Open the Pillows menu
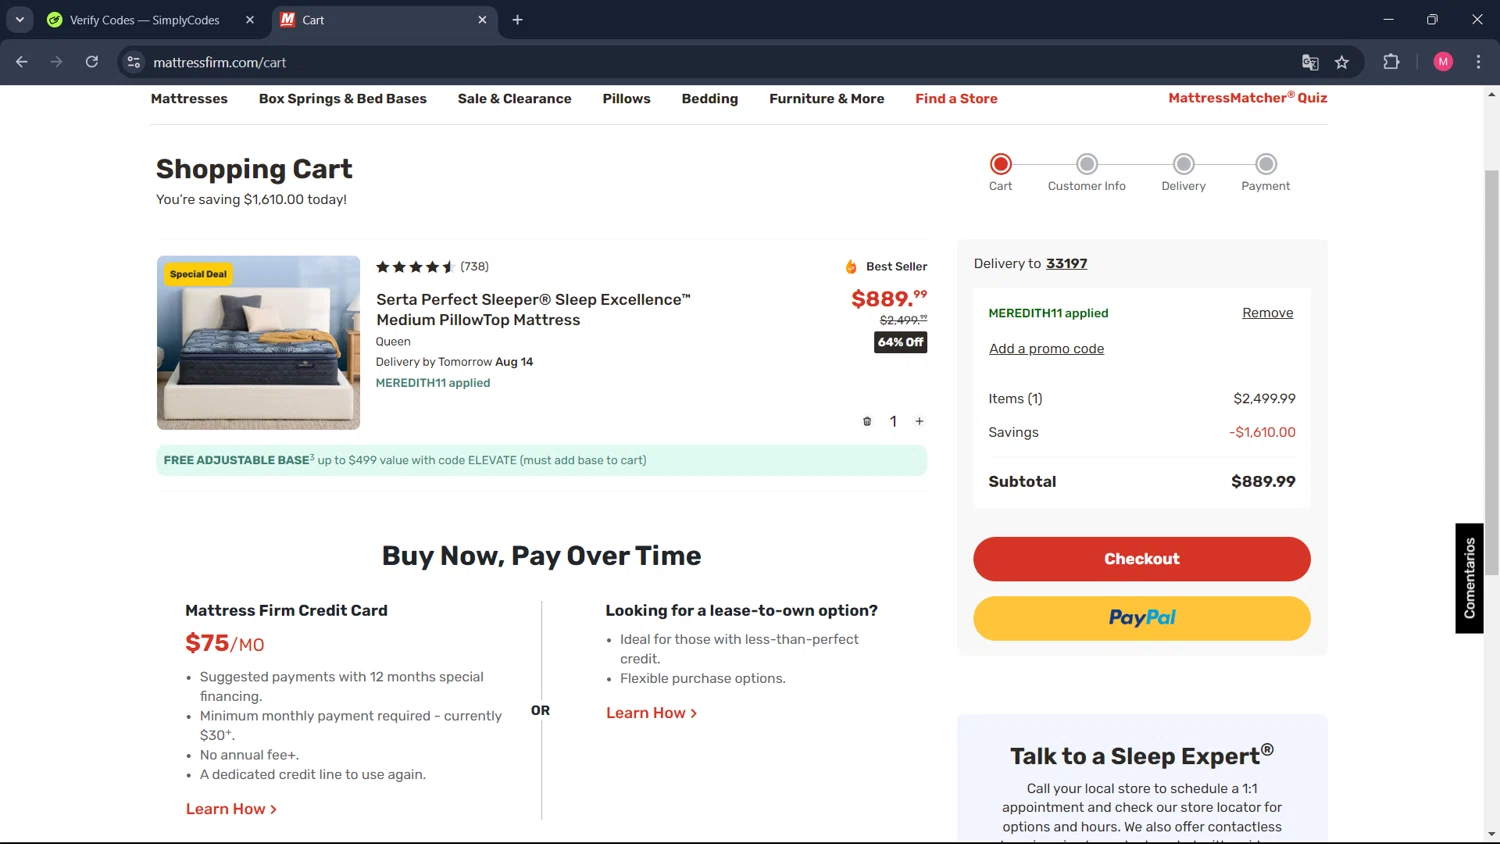The height and width of the screenshot is (844, 1500). [x=627, y=99]
